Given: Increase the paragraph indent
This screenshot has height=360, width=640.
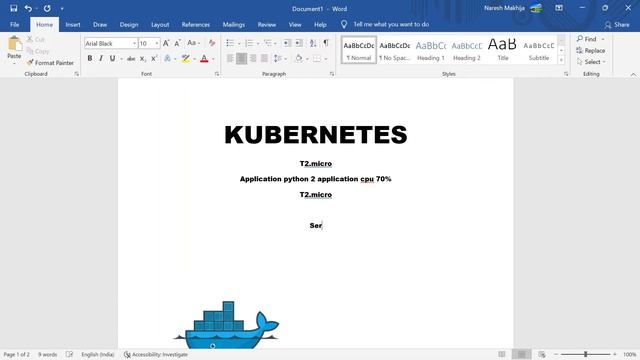Looking at the screenshot, I should click(299, 43).
